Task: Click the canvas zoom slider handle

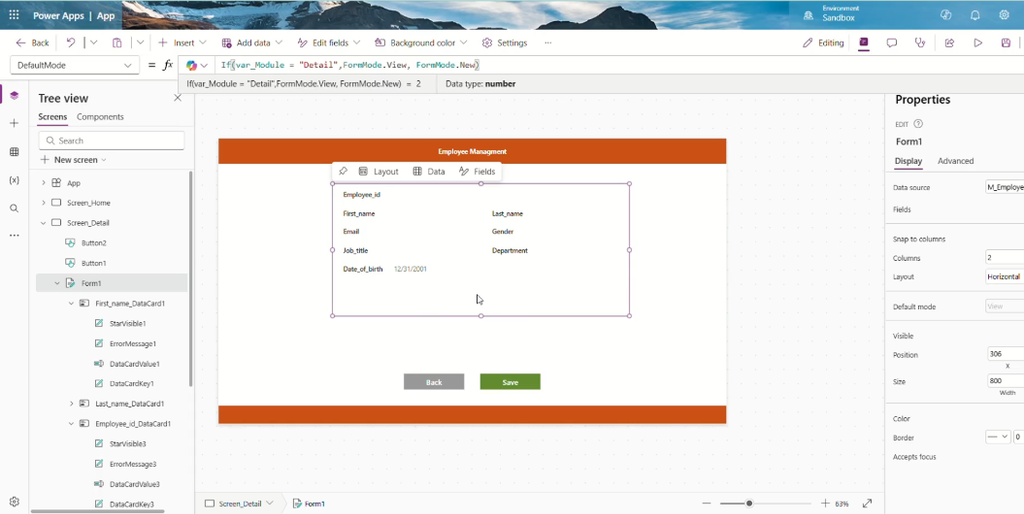Action: coord(749,504)
